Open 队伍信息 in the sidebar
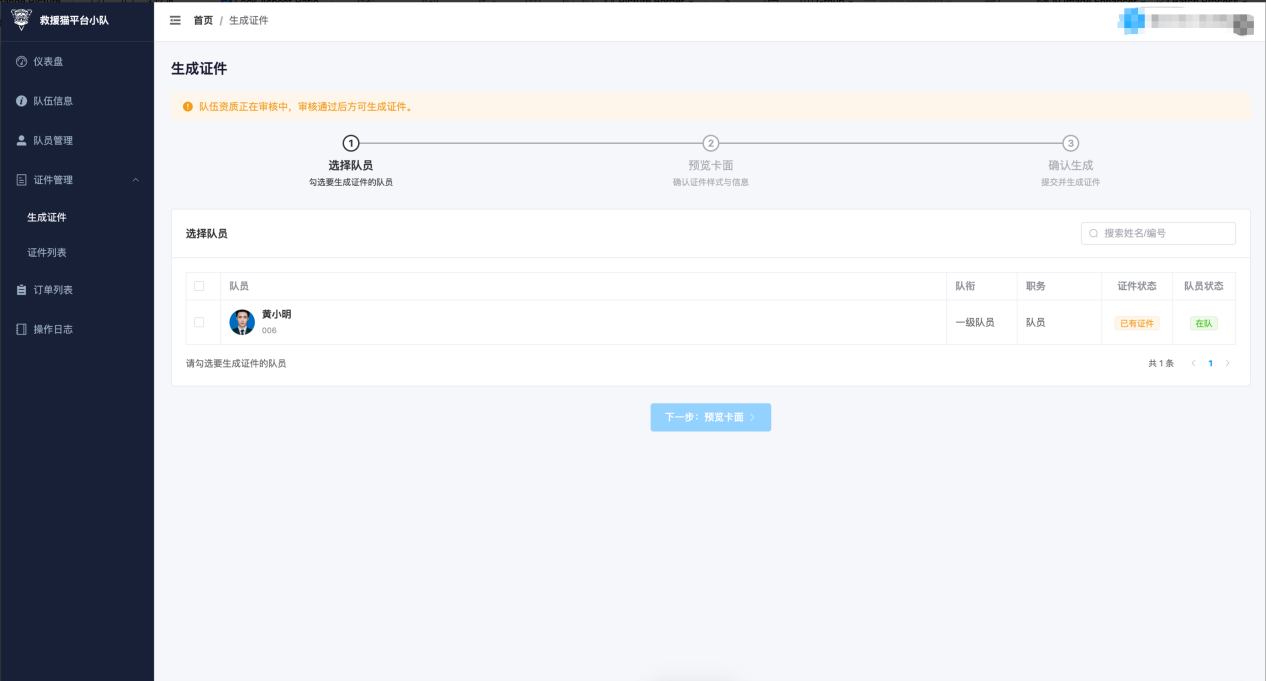Image resolution: width=1266 pixels, height=681 pixels. pos(52,101)
